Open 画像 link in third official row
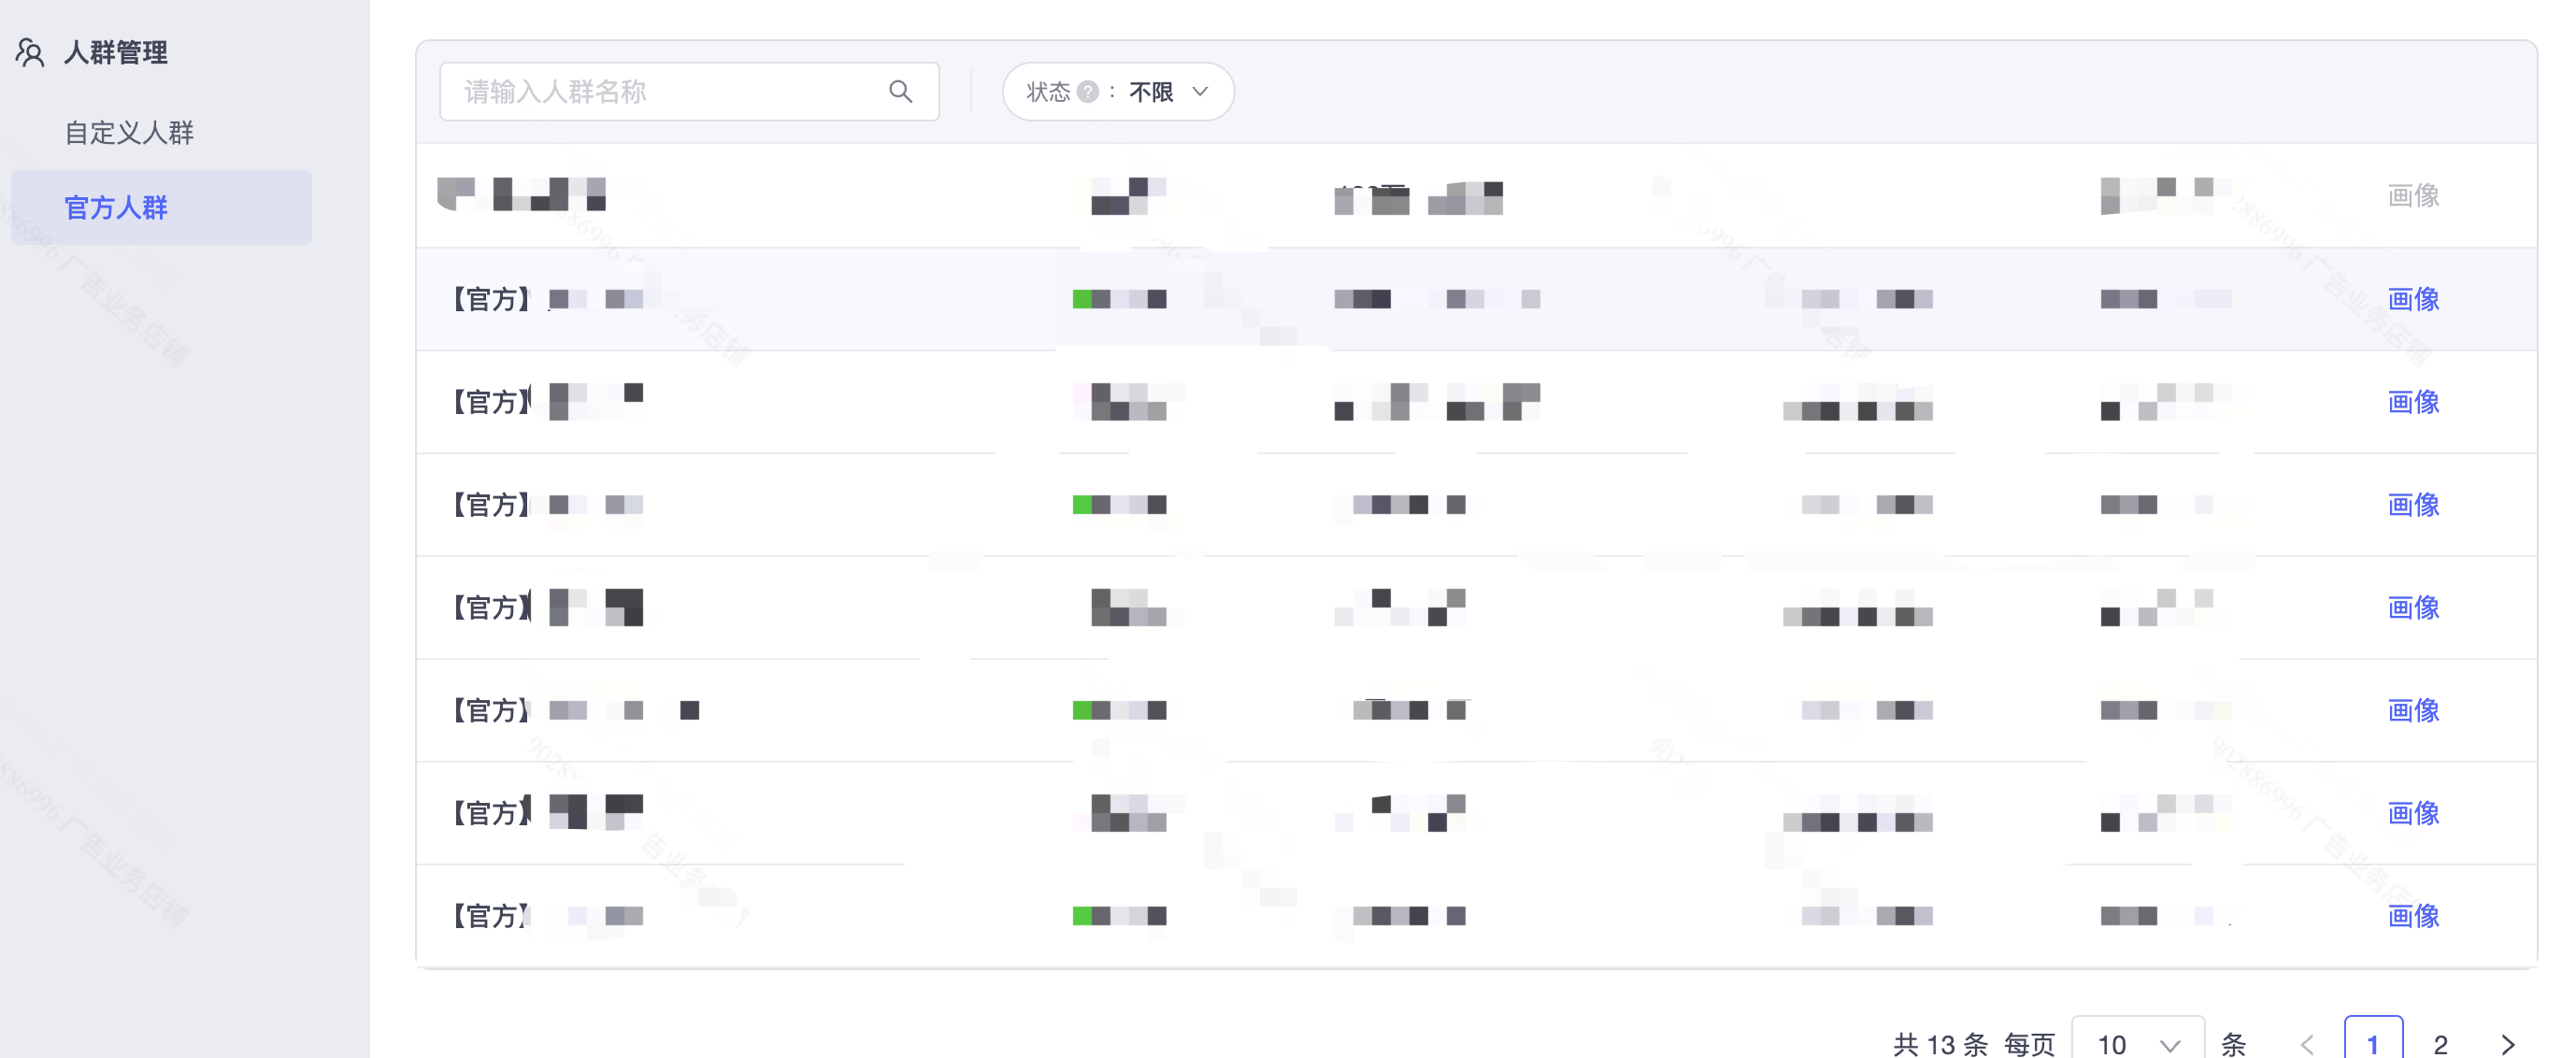The width and height of the screenshot is (2576, 1058). [x=2413, y=505]
